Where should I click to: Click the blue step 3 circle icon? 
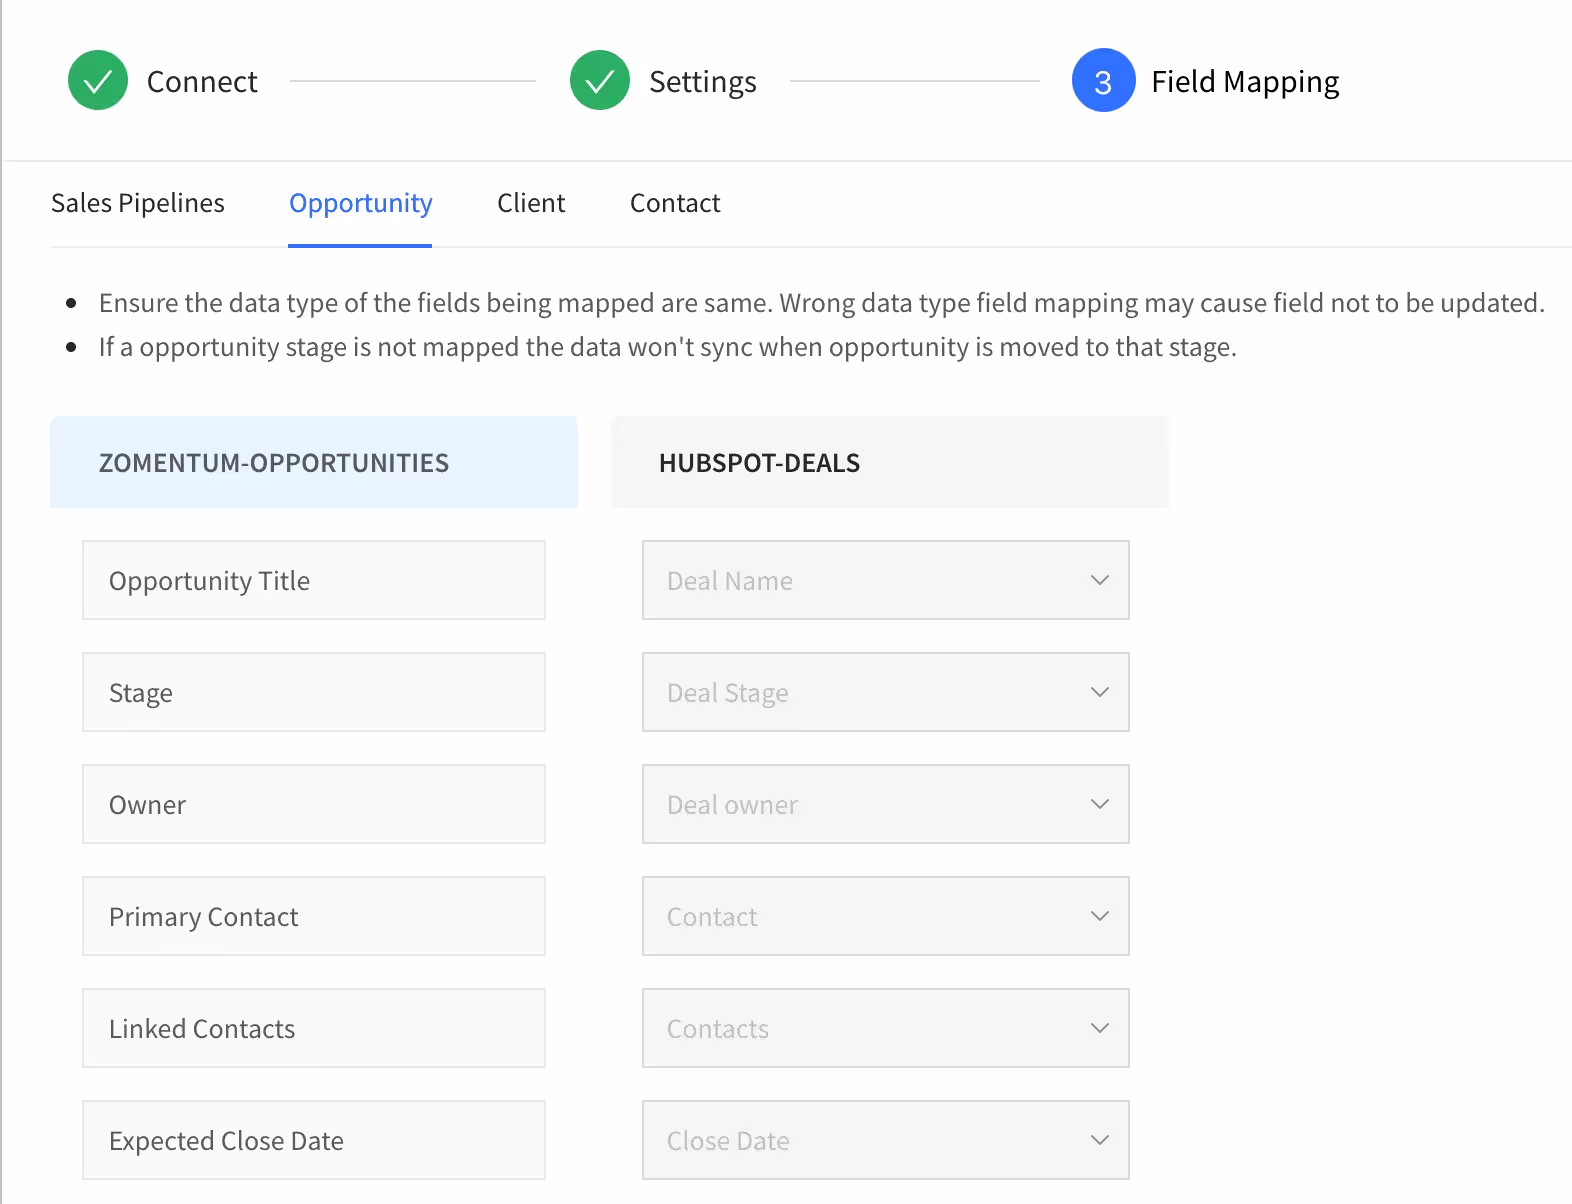click(1103, 80)
